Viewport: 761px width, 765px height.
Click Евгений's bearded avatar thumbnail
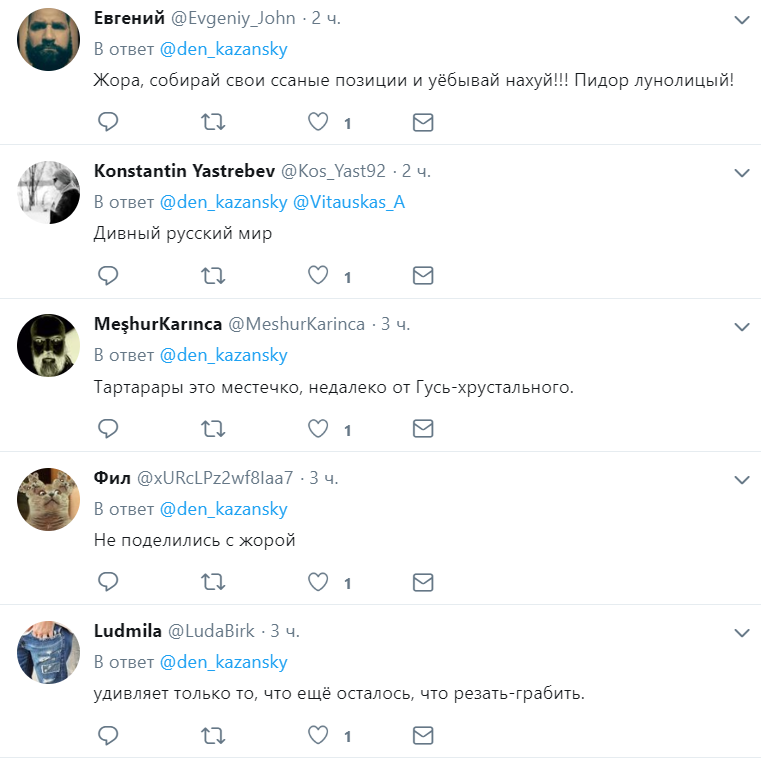tap(49, 40)
